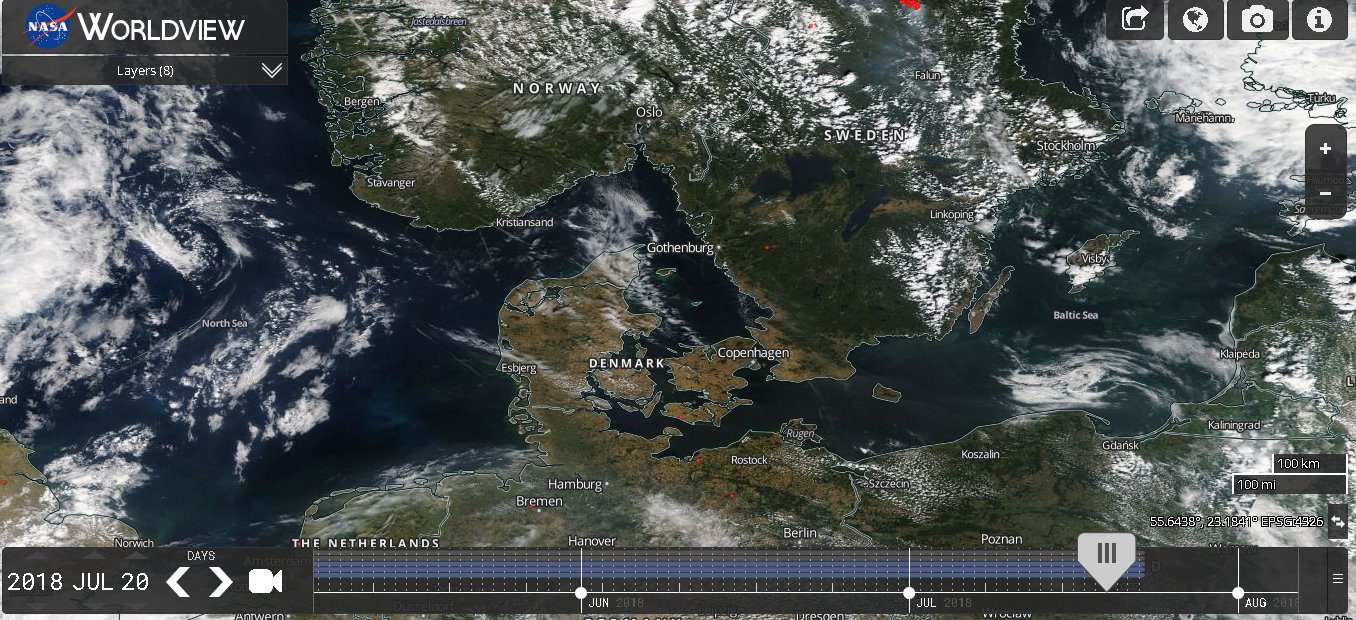1356x620 pixels.
Task: Click the Klaipeda map label
Action: tap(1239, 355)
